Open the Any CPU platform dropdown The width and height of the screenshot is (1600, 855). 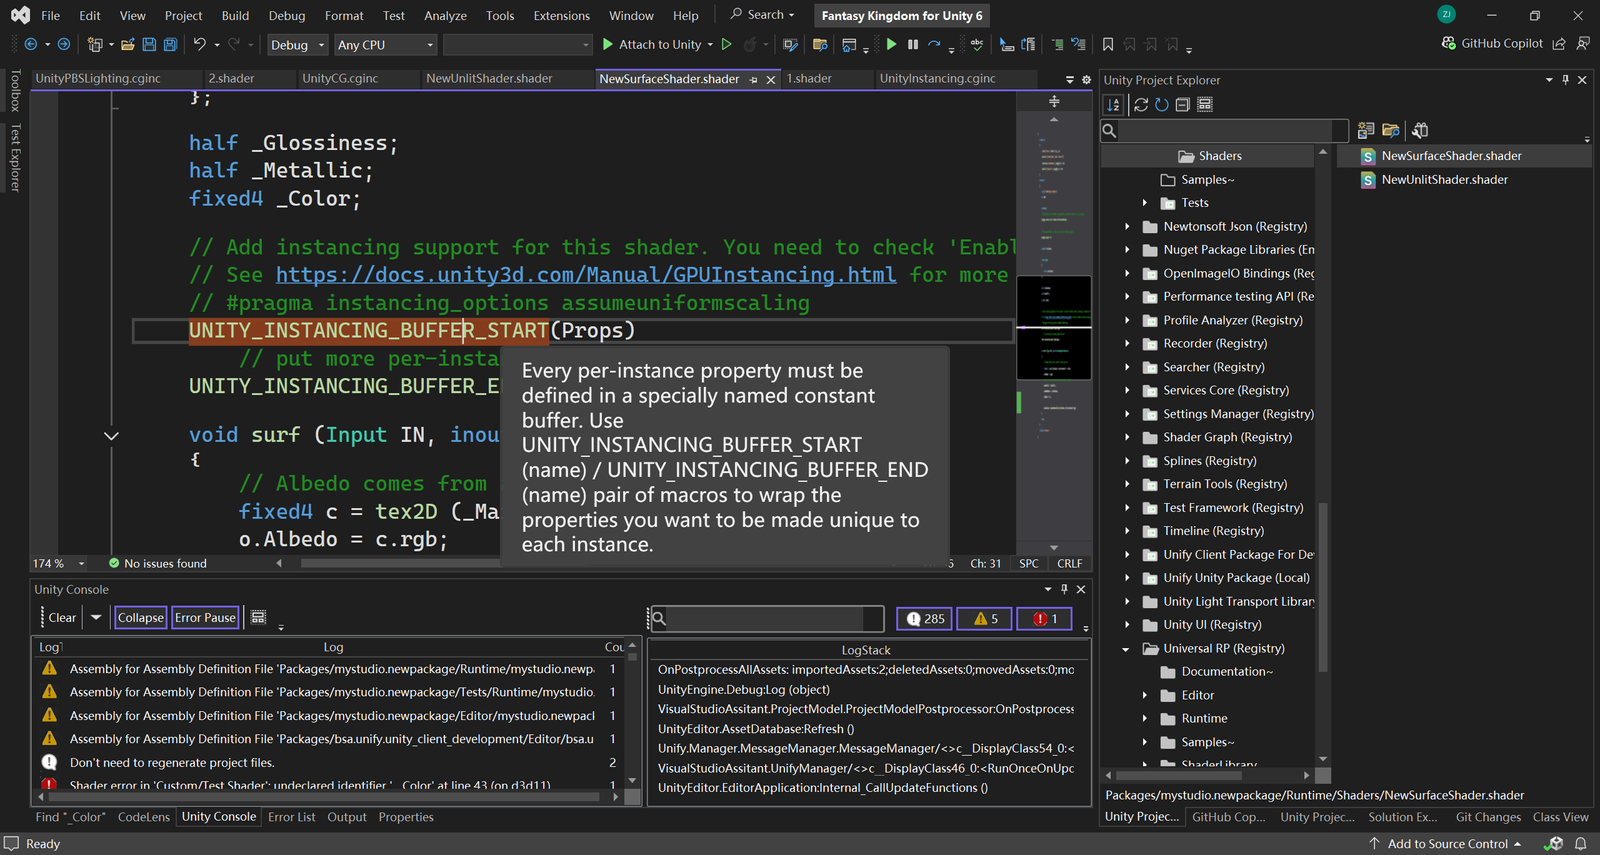(386, 45)
